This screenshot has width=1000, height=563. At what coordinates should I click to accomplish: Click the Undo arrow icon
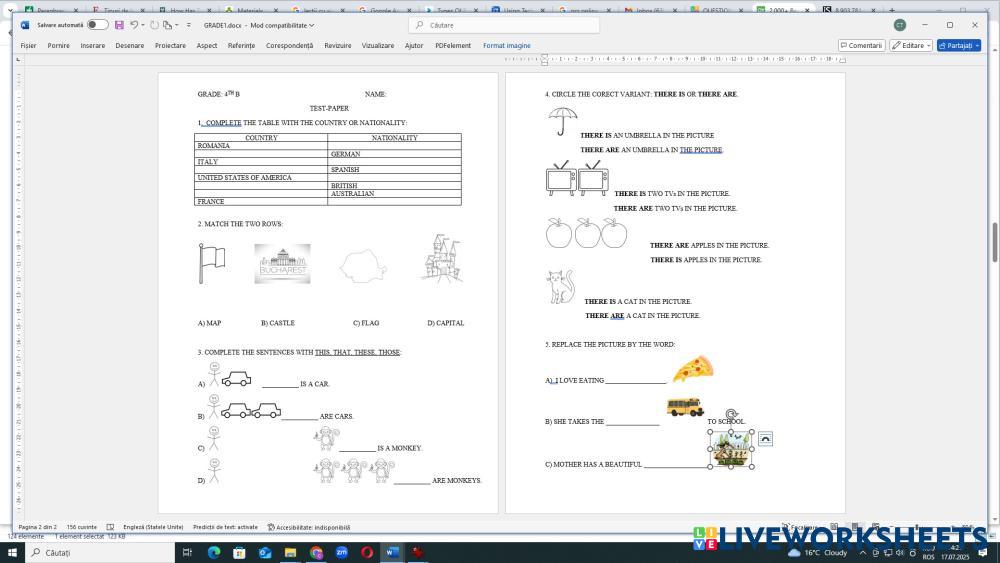click(x=134, y=25)
